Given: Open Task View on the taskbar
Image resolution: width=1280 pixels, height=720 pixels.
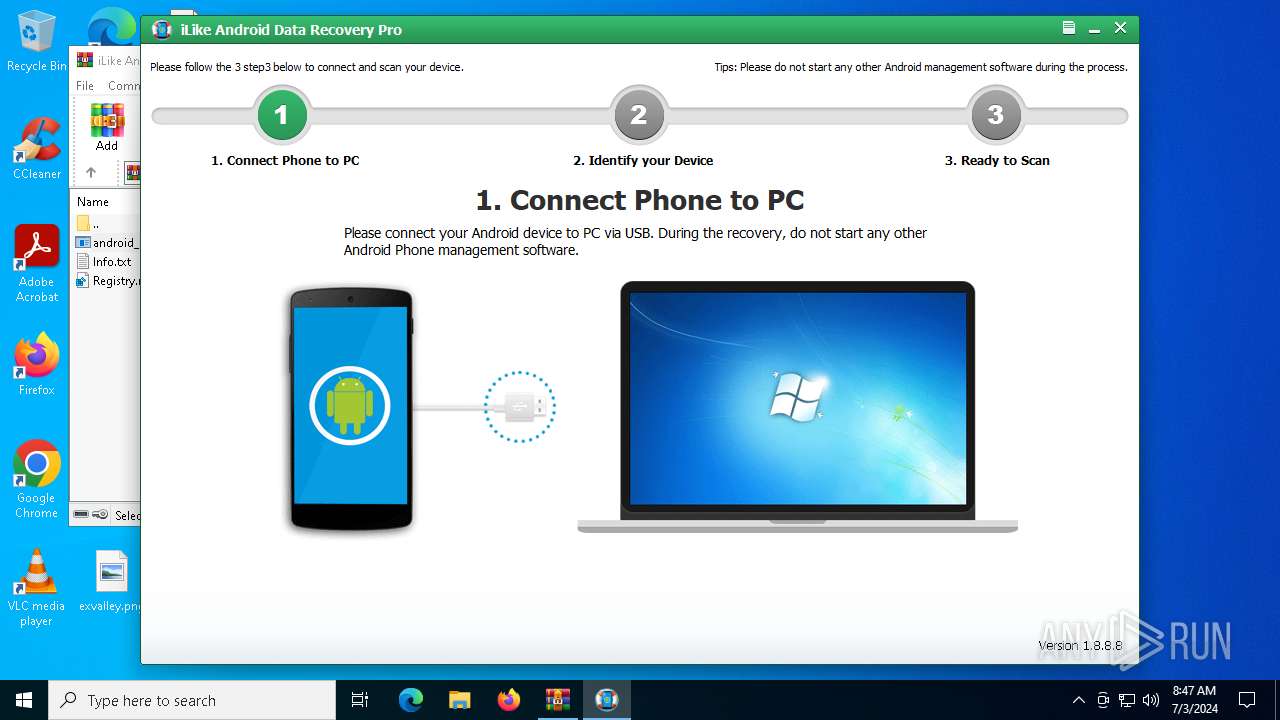Looking at the screenshot, I should 360,700.
